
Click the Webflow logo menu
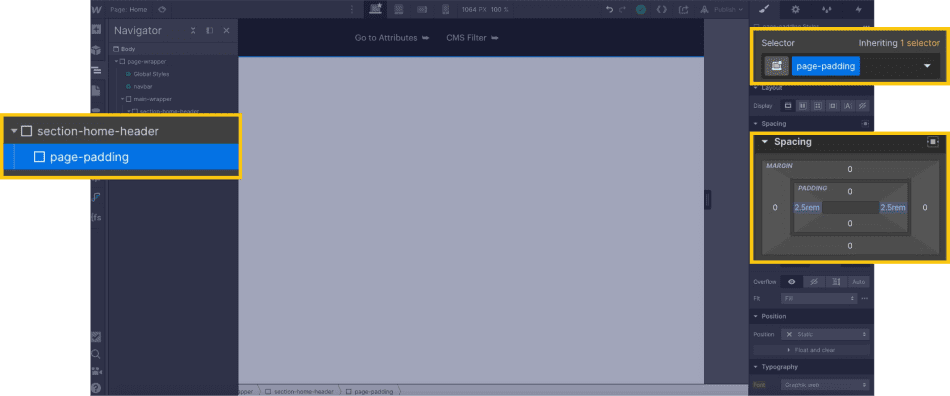96,9
